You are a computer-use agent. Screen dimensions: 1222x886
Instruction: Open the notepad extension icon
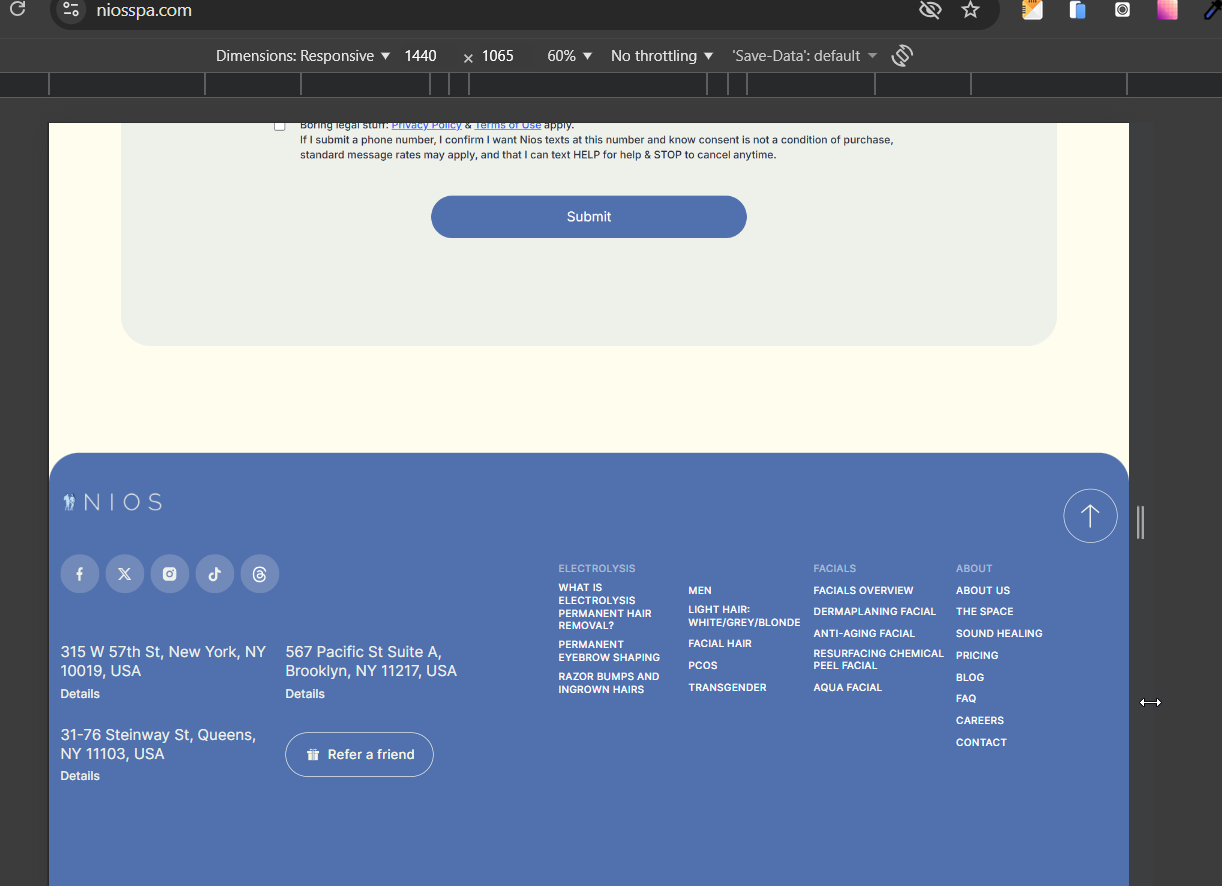(x=1032, y=10)
